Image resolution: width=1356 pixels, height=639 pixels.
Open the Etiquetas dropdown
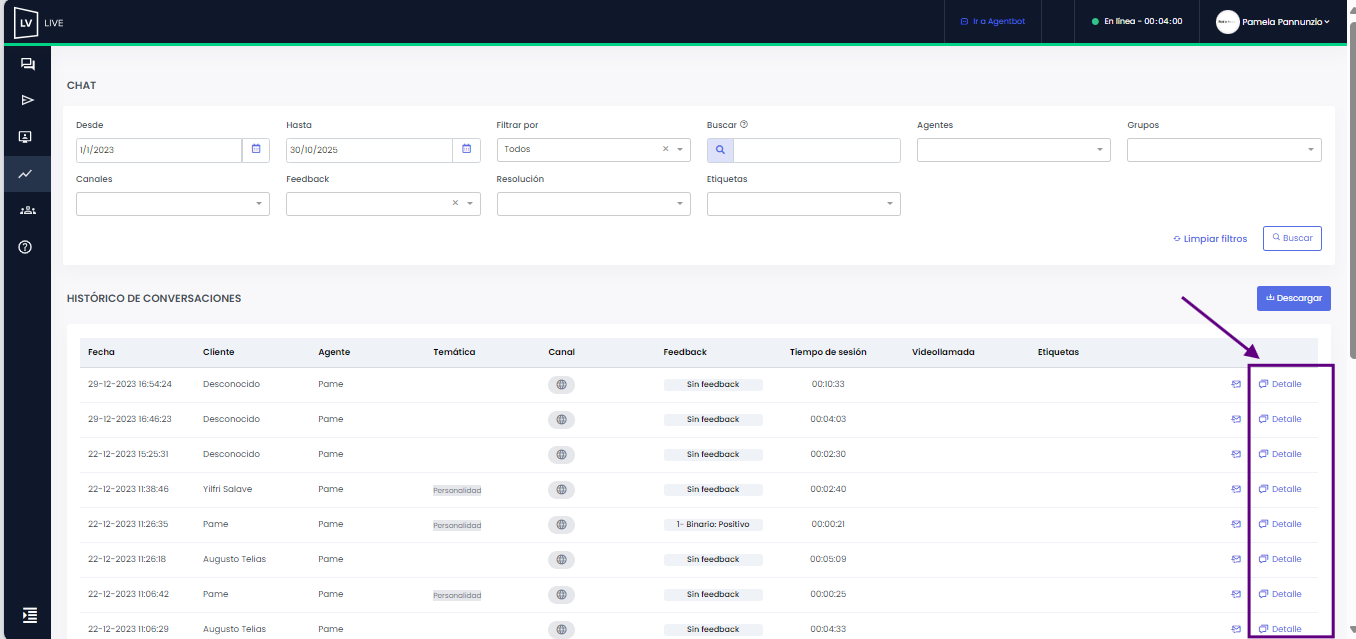tap(804, 204)
